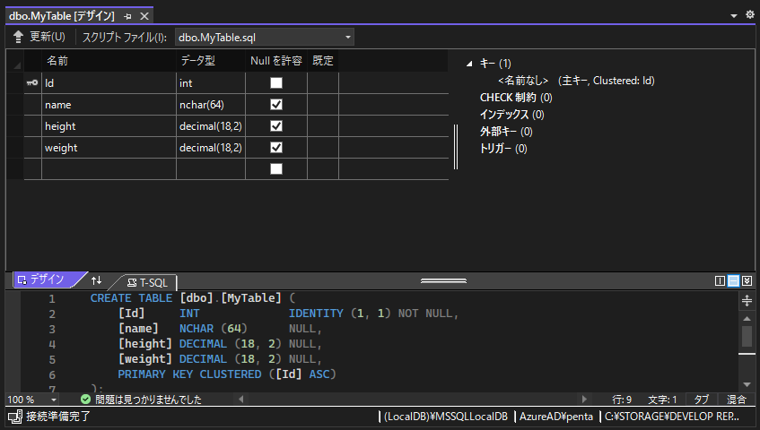This screenshot has height=430, width=760.
Task: Select トリガー (0) item
Action: [x=503, y=148]
